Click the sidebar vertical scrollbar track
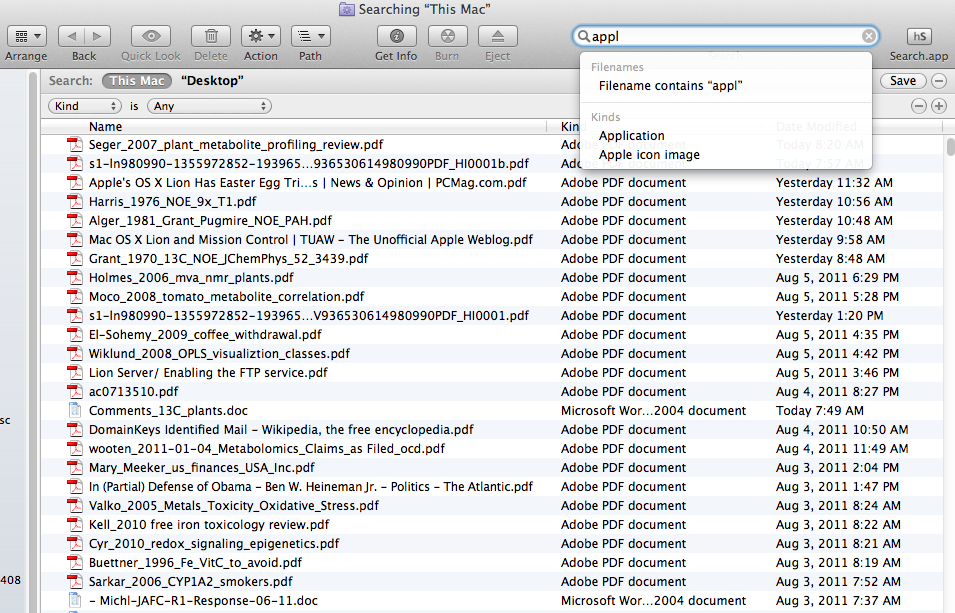This screenshot has width=955, height=613. click(33, 341)
